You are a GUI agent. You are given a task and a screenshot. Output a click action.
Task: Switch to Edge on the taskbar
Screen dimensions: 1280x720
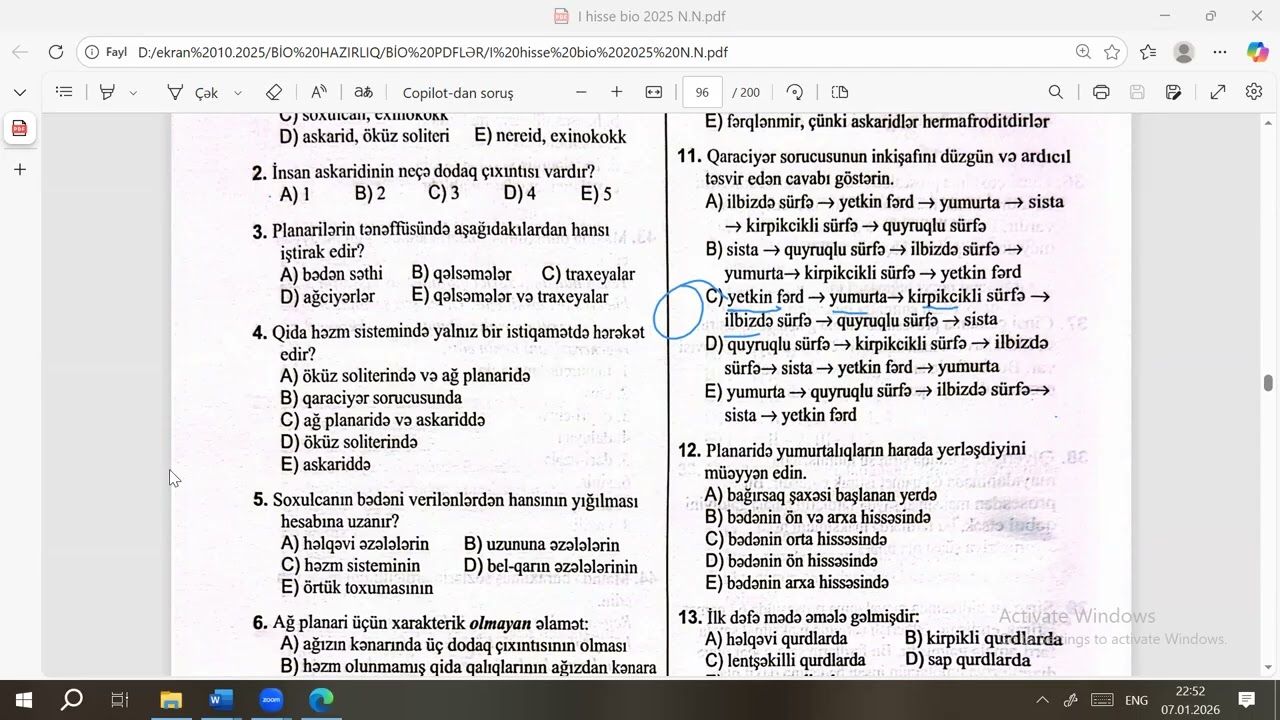(321, 700)
